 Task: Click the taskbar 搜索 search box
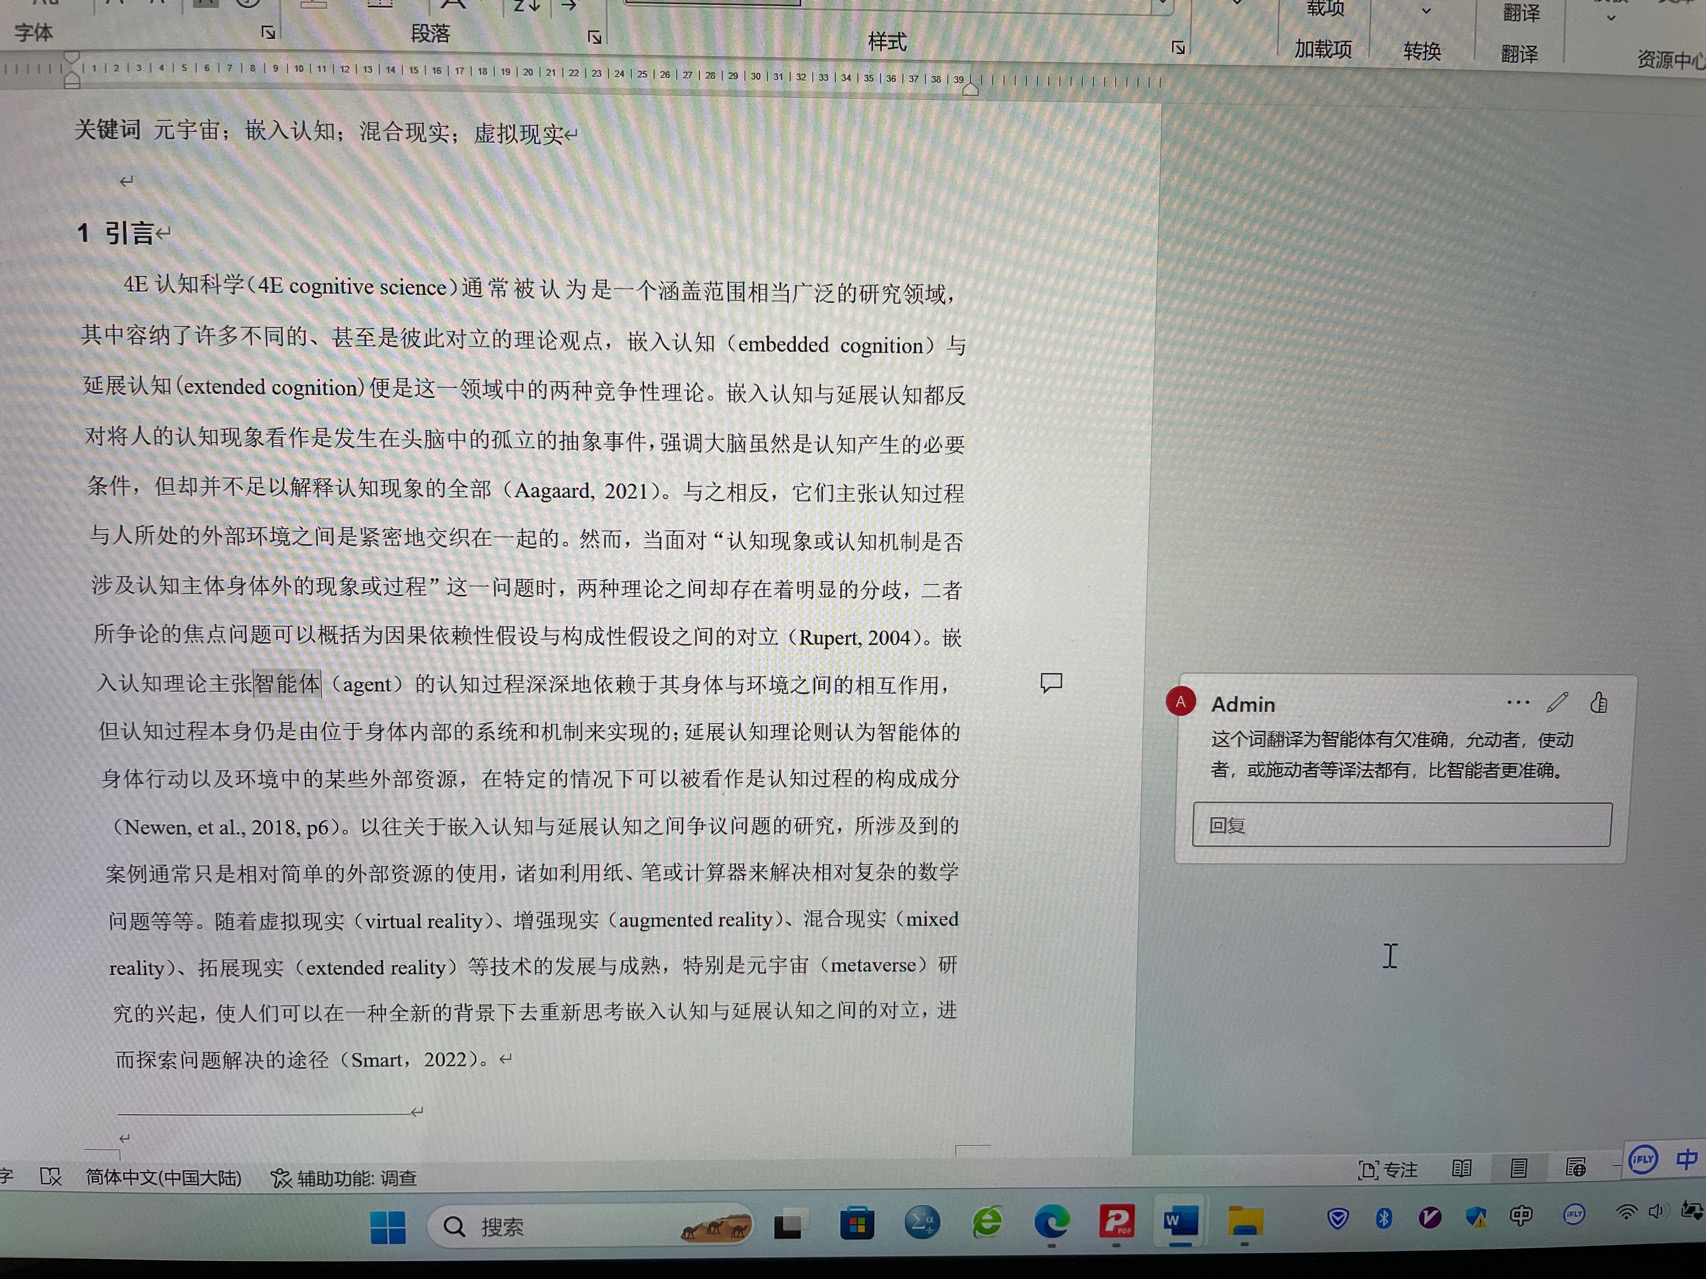pyautogui.click(x=590, y=1226)
